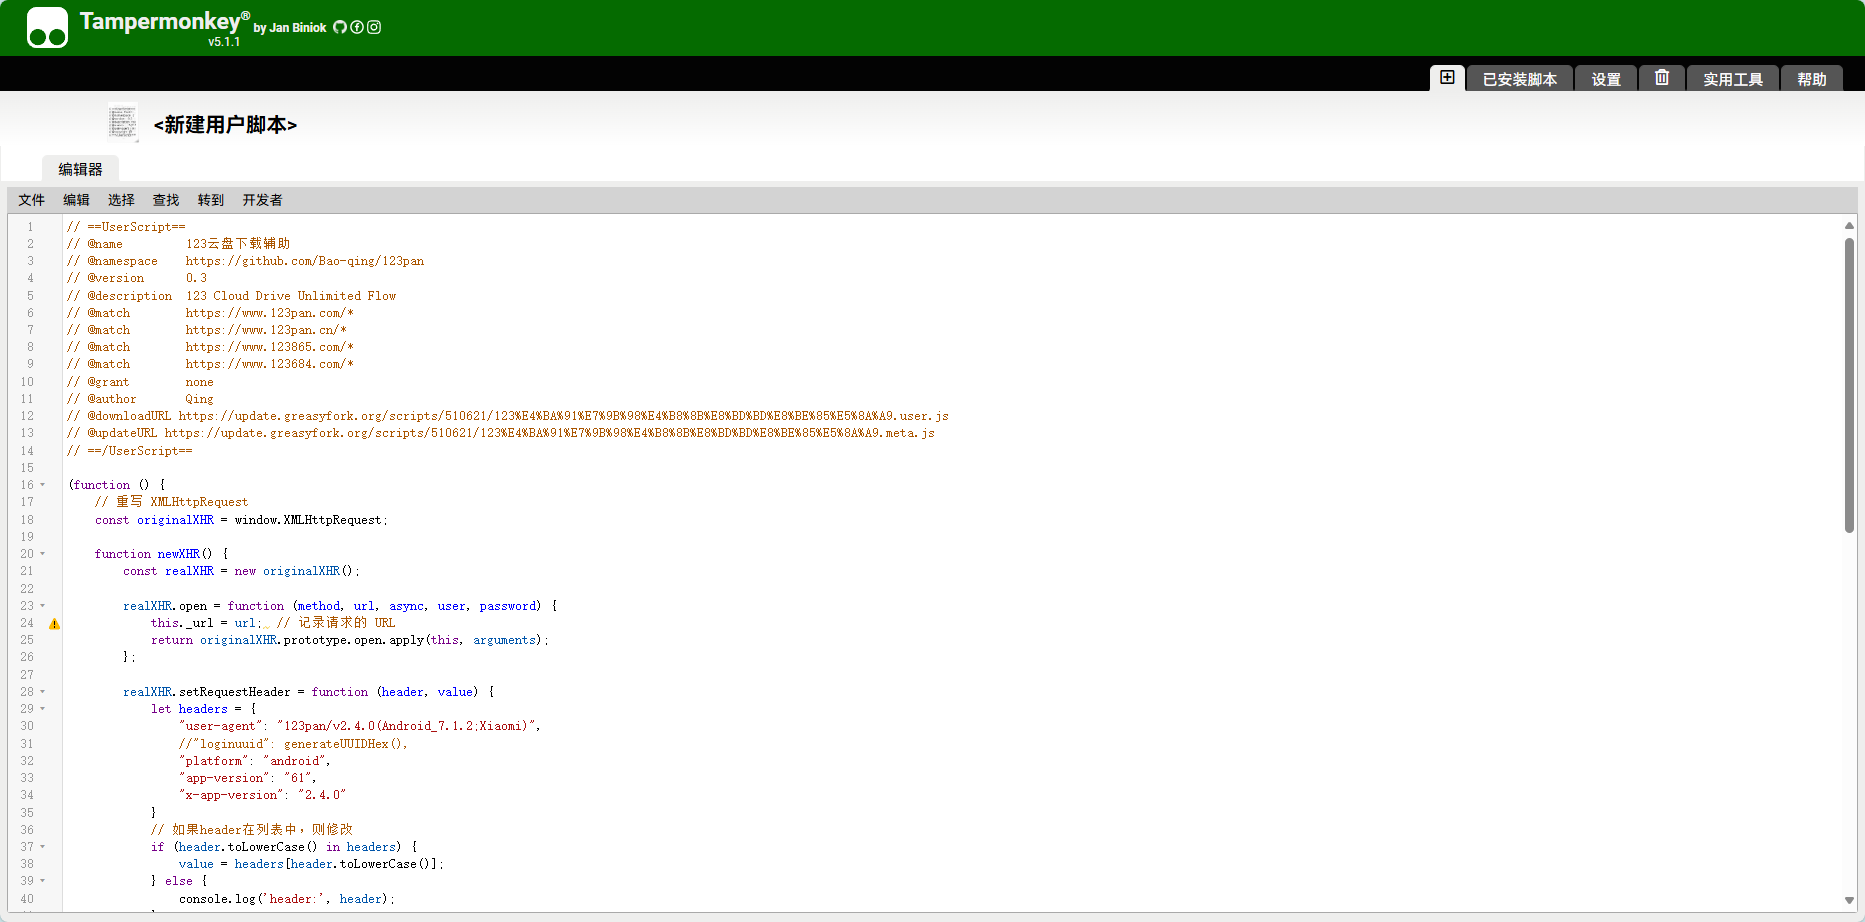
Task: Collapse the function block at line 16
Action: tap(43, 485)
